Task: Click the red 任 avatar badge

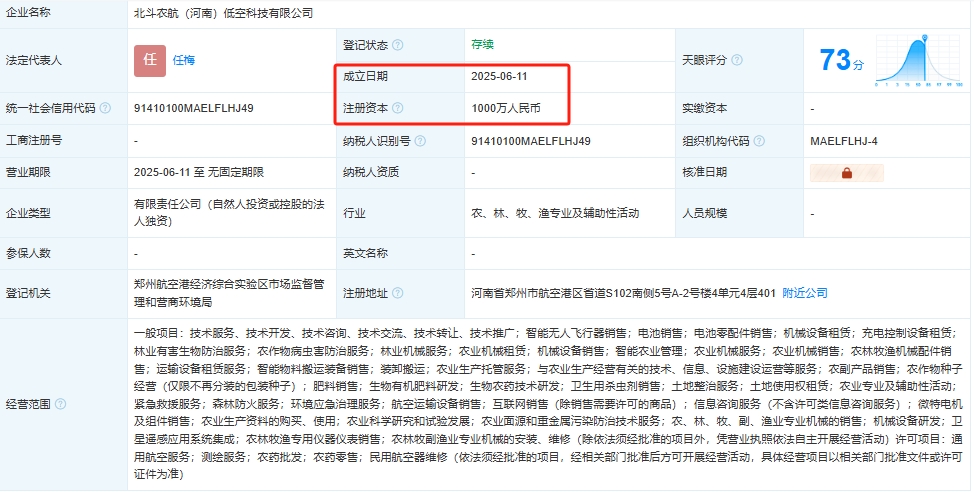Action: point(150,60)
